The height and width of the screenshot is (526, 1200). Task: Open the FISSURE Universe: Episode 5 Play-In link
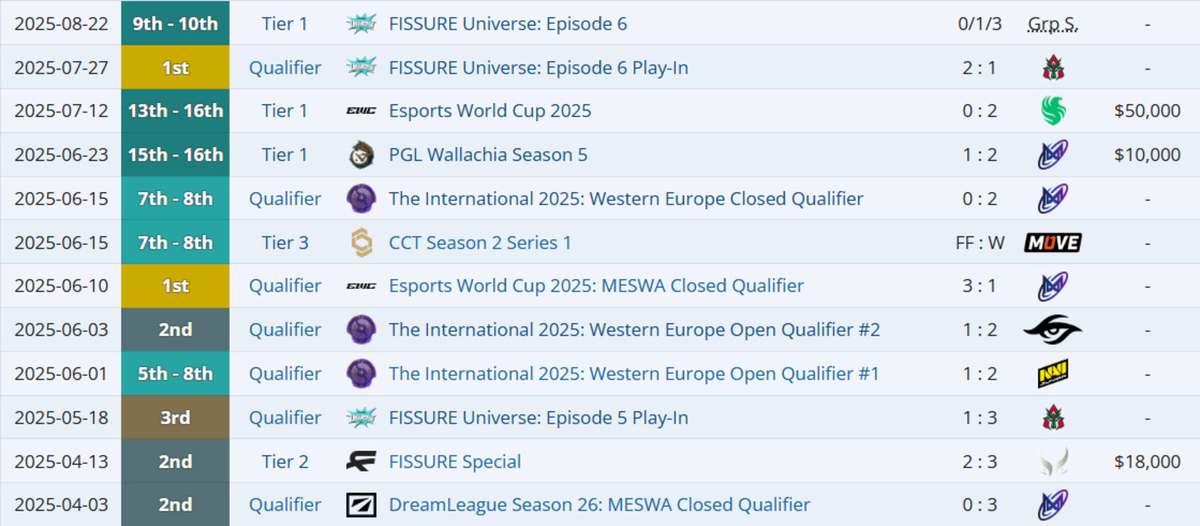(x=539, y=418)
